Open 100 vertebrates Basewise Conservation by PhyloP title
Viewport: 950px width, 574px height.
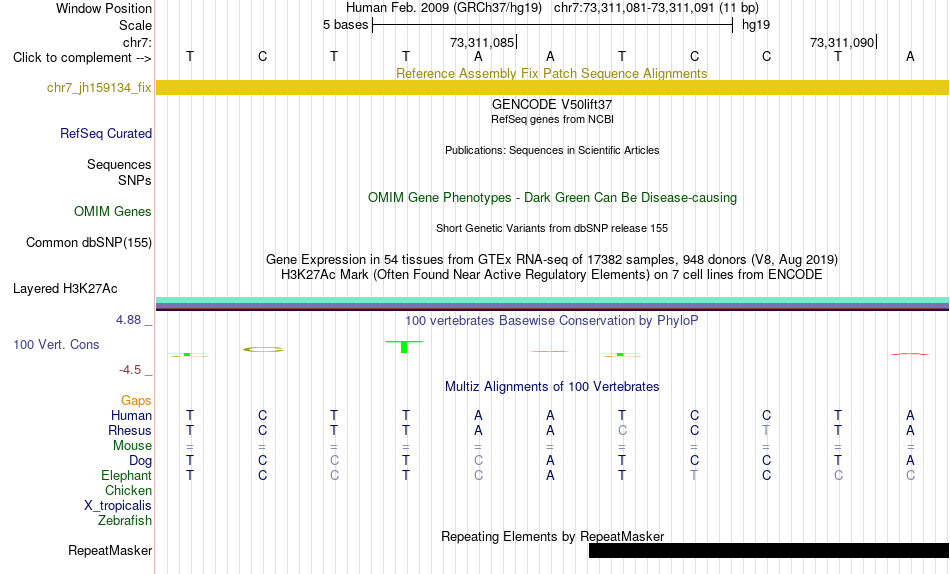[552, 321]
